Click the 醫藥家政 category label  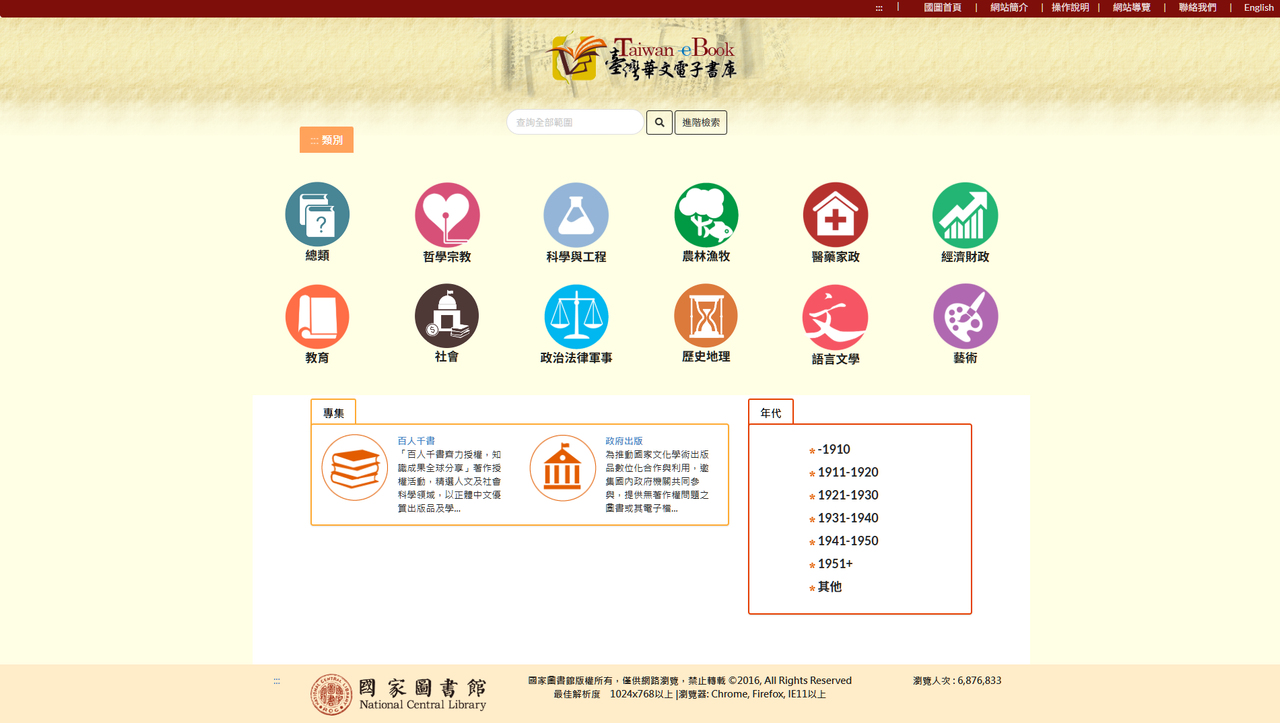click(x=835, y=257)
